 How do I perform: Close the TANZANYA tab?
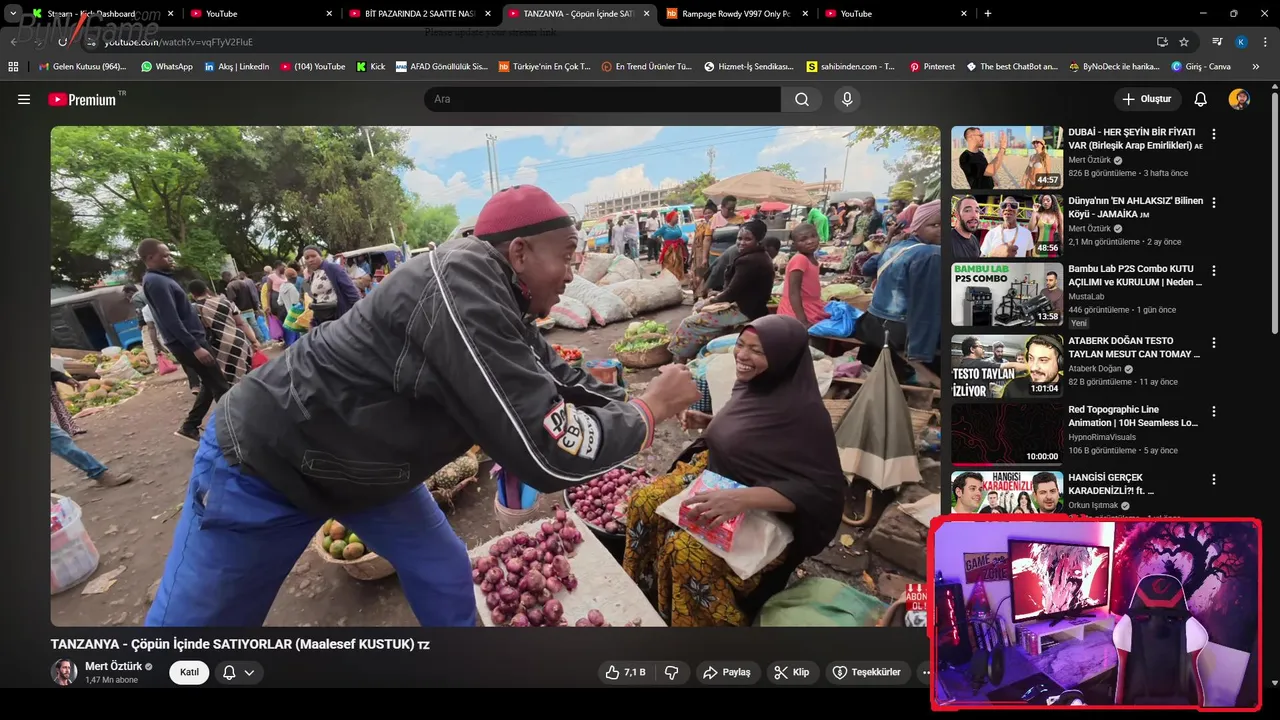[646, 14]
